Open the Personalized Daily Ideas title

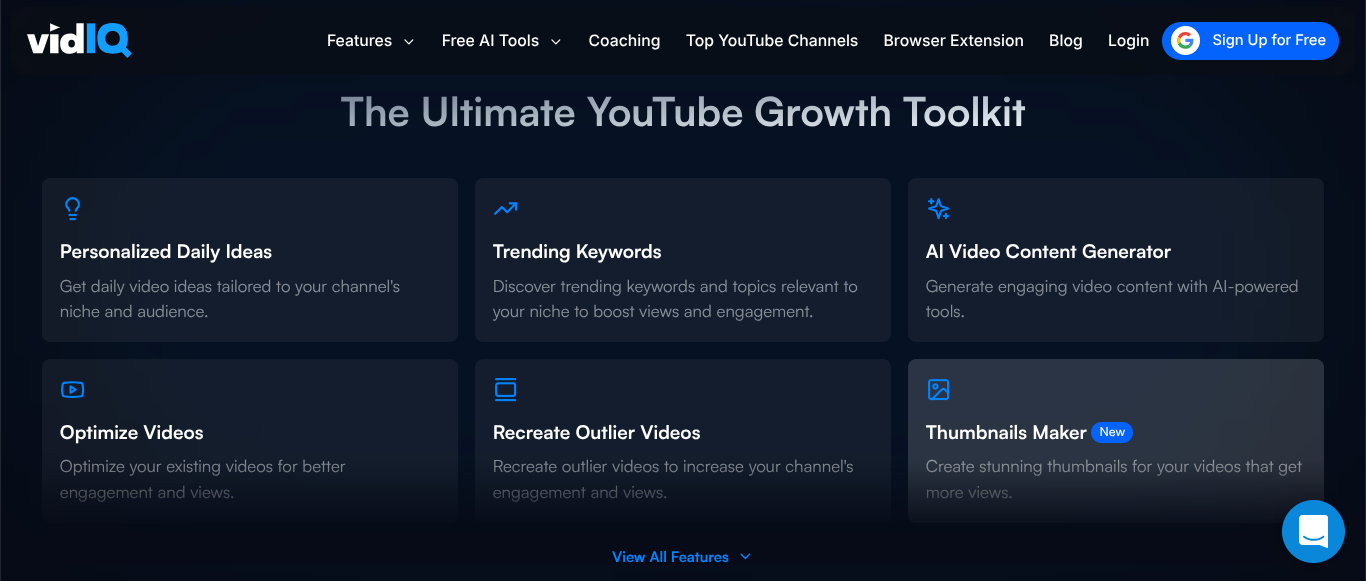pyautogui.click(x=166, y=252)
